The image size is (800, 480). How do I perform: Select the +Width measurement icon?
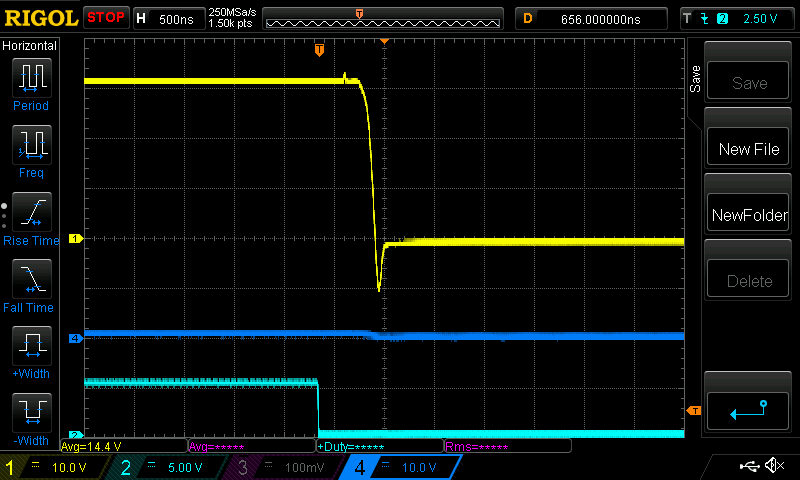pos(31,345)
